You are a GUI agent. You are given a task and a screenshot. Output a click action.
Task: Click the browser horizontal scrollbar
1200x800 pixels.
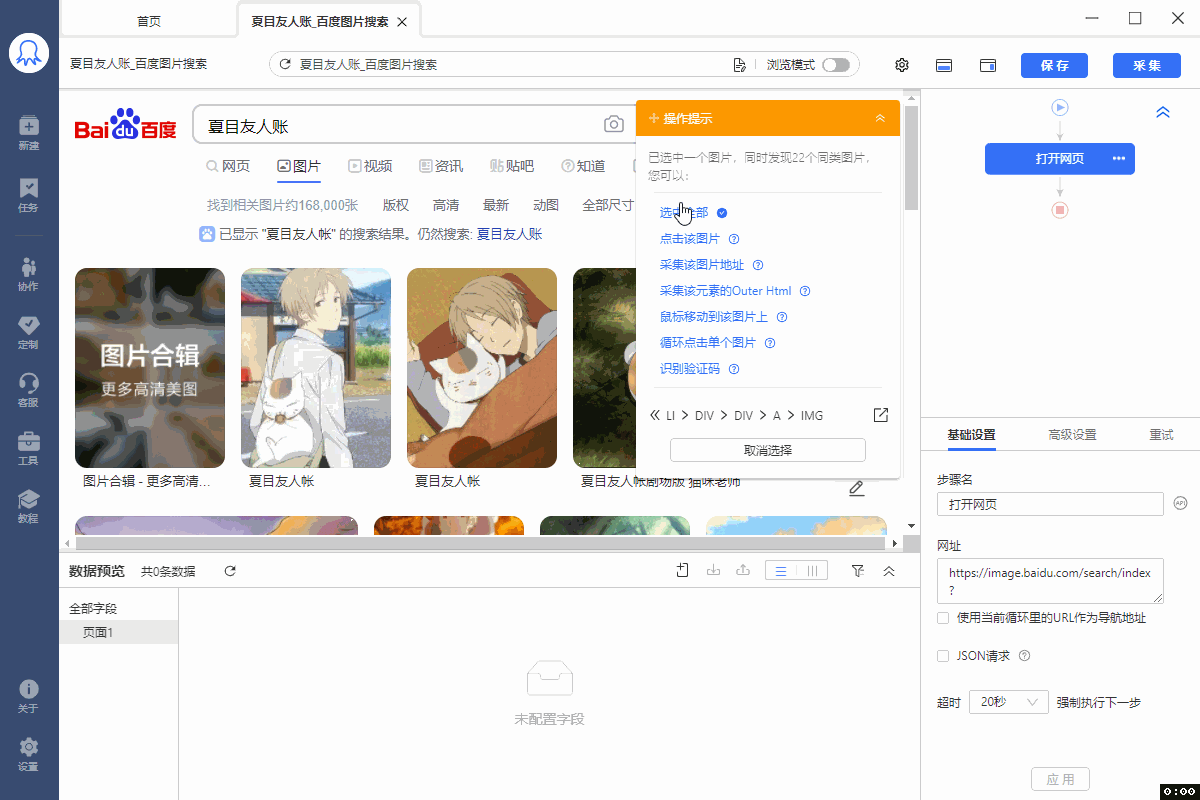pyautogui.click(x=481, y=543)
